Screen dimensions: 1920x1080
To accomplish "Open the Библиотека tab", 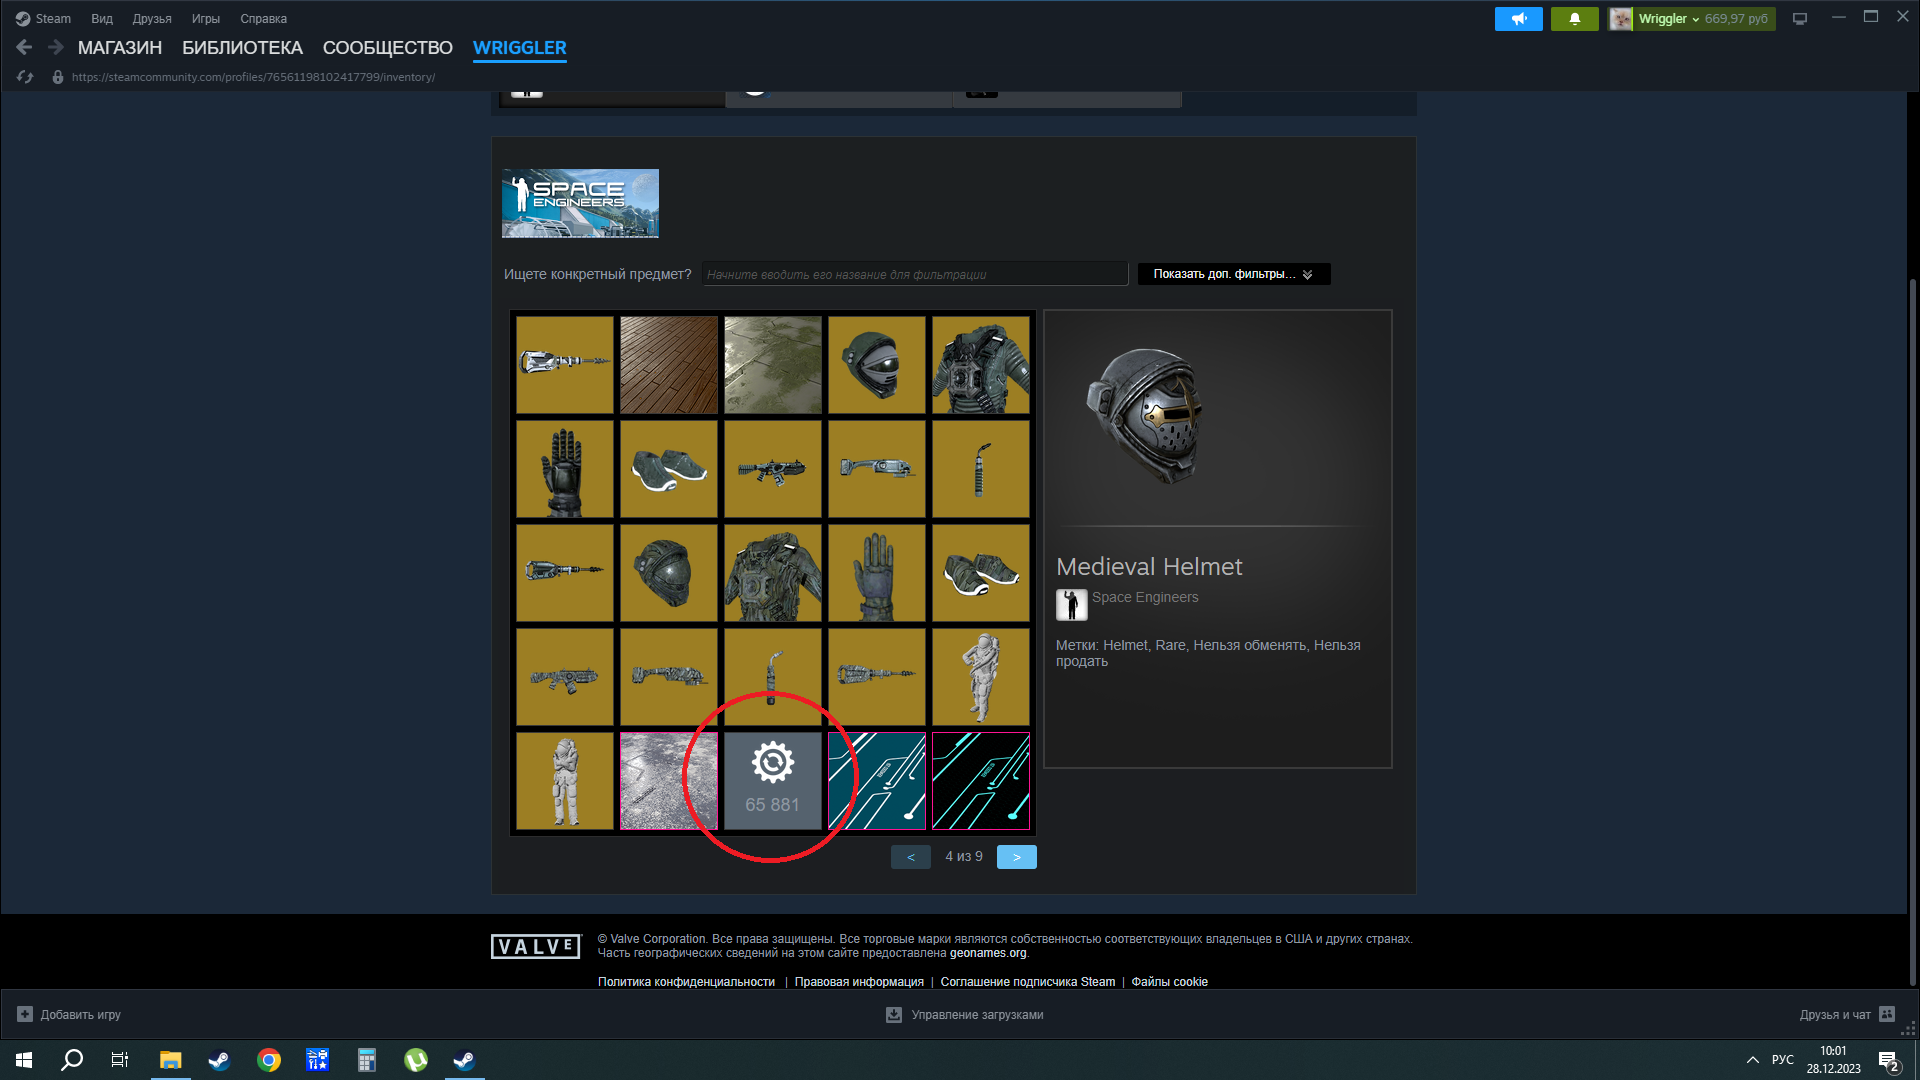I will (242, 48).
